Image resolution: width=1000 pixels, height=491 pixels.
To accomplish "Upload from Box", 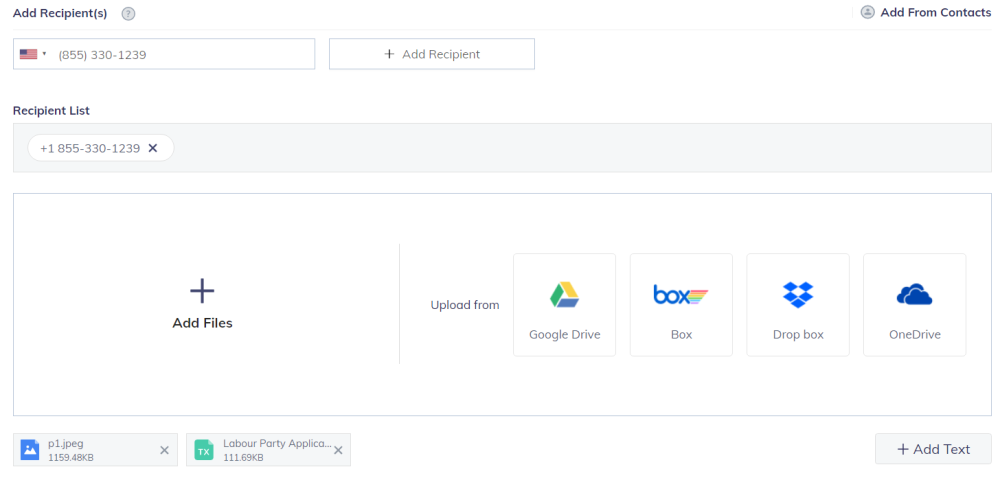I will 681,305.
